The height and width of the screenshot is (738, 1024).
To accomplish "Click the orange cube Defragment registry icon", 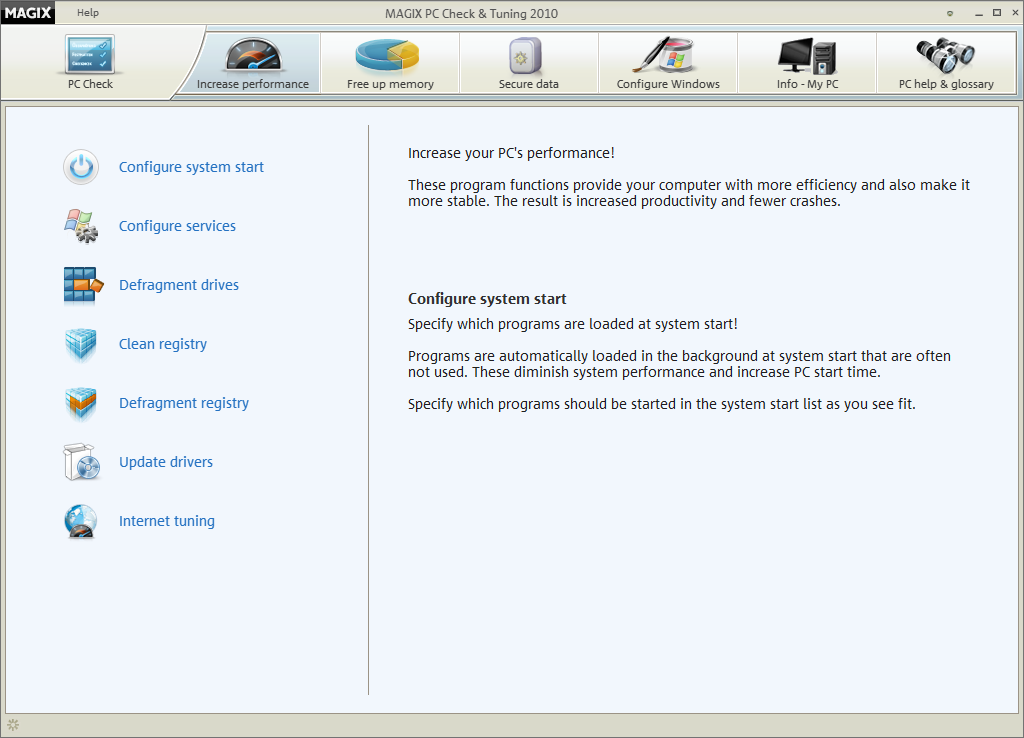I will point(81,403).
